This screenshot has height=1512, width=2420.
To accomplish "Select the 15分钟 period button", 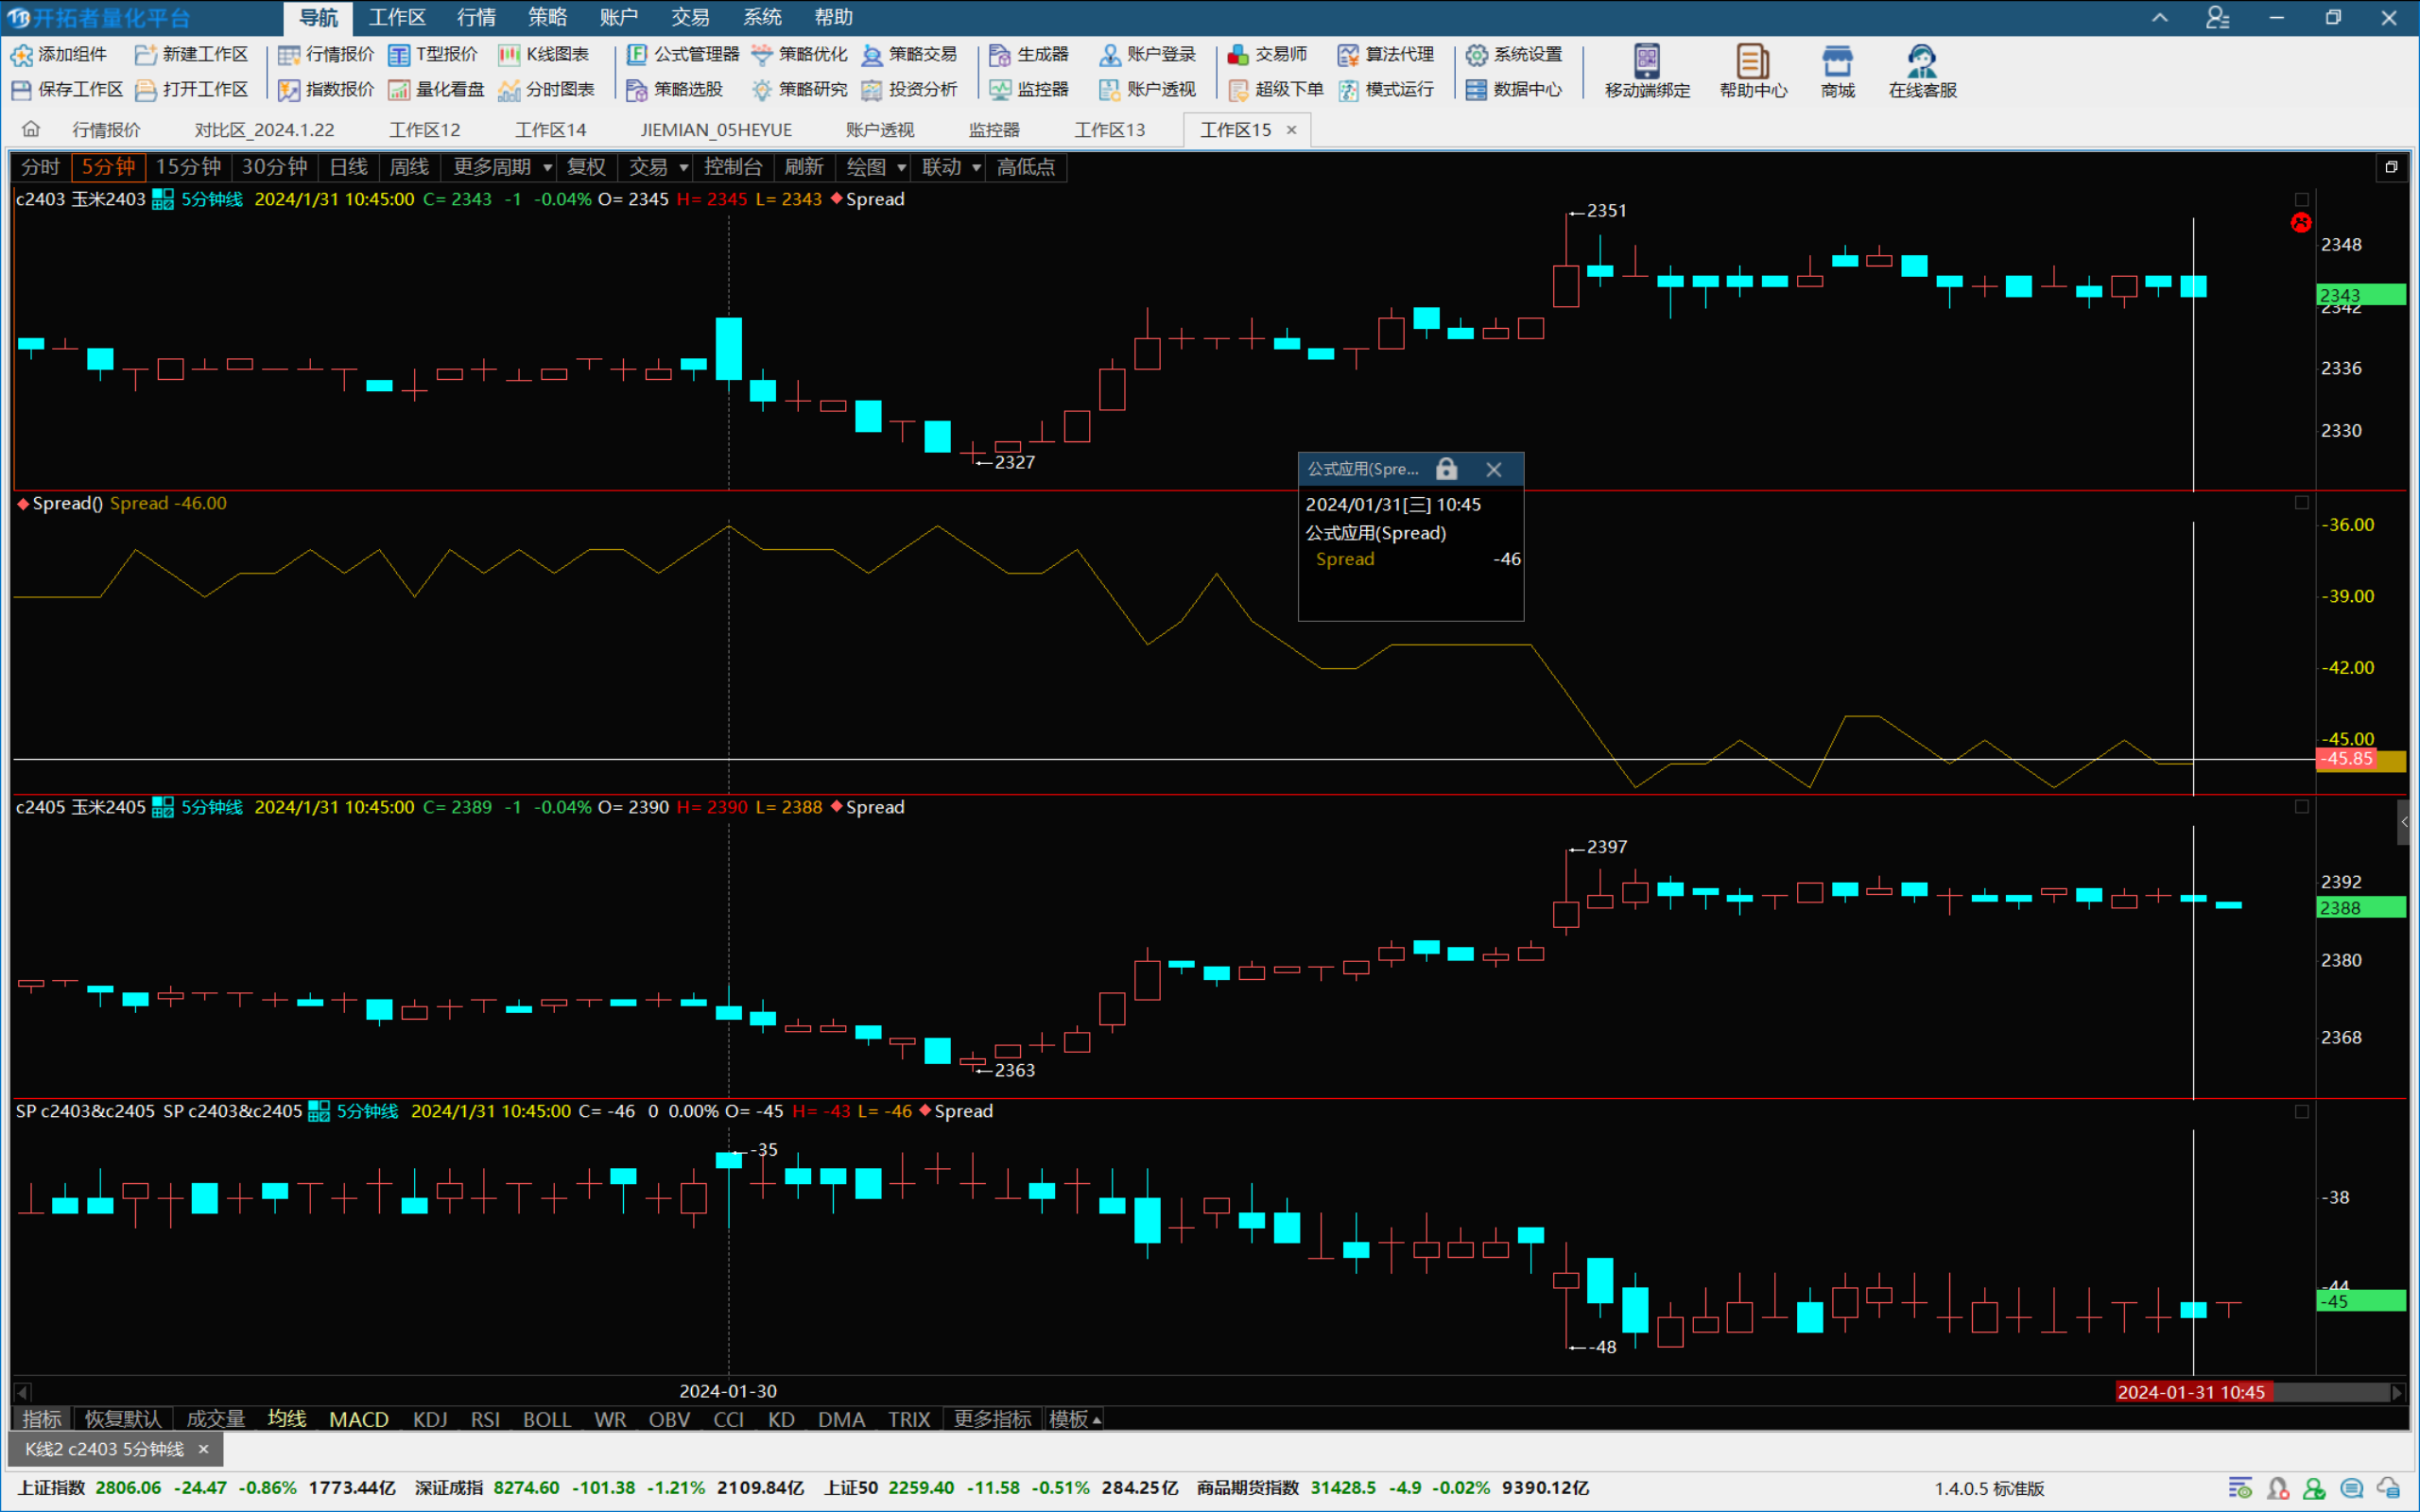I will [188, 167].
